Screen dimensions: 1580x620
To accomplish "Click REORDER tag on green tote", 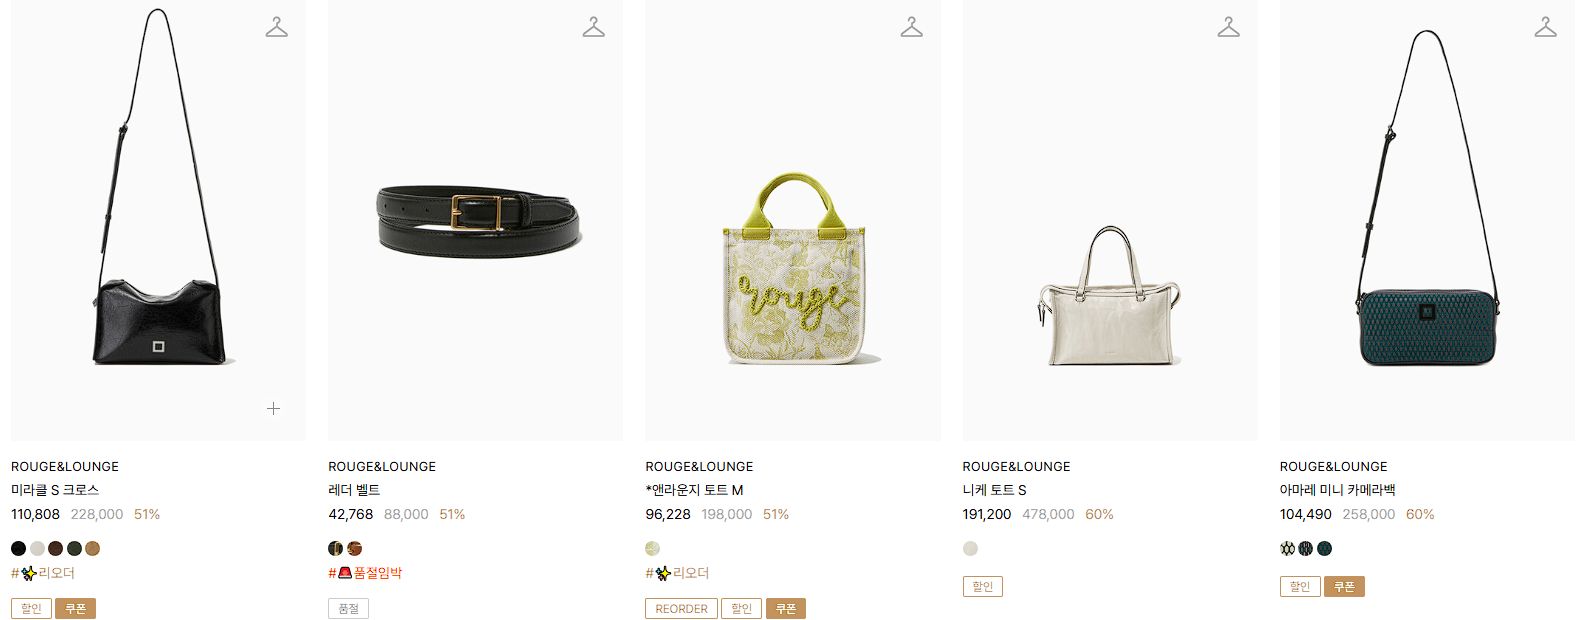I will pyautogui.click(x=681, y=608).
